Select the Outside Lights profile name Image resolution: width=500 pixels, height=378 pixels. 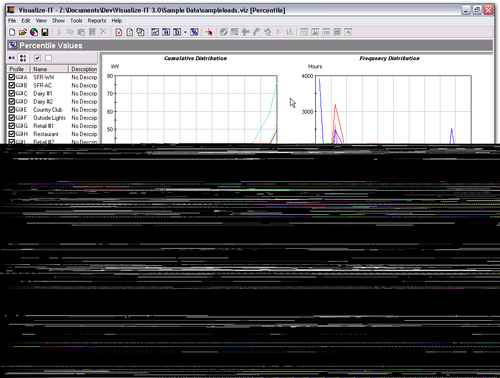49,118
